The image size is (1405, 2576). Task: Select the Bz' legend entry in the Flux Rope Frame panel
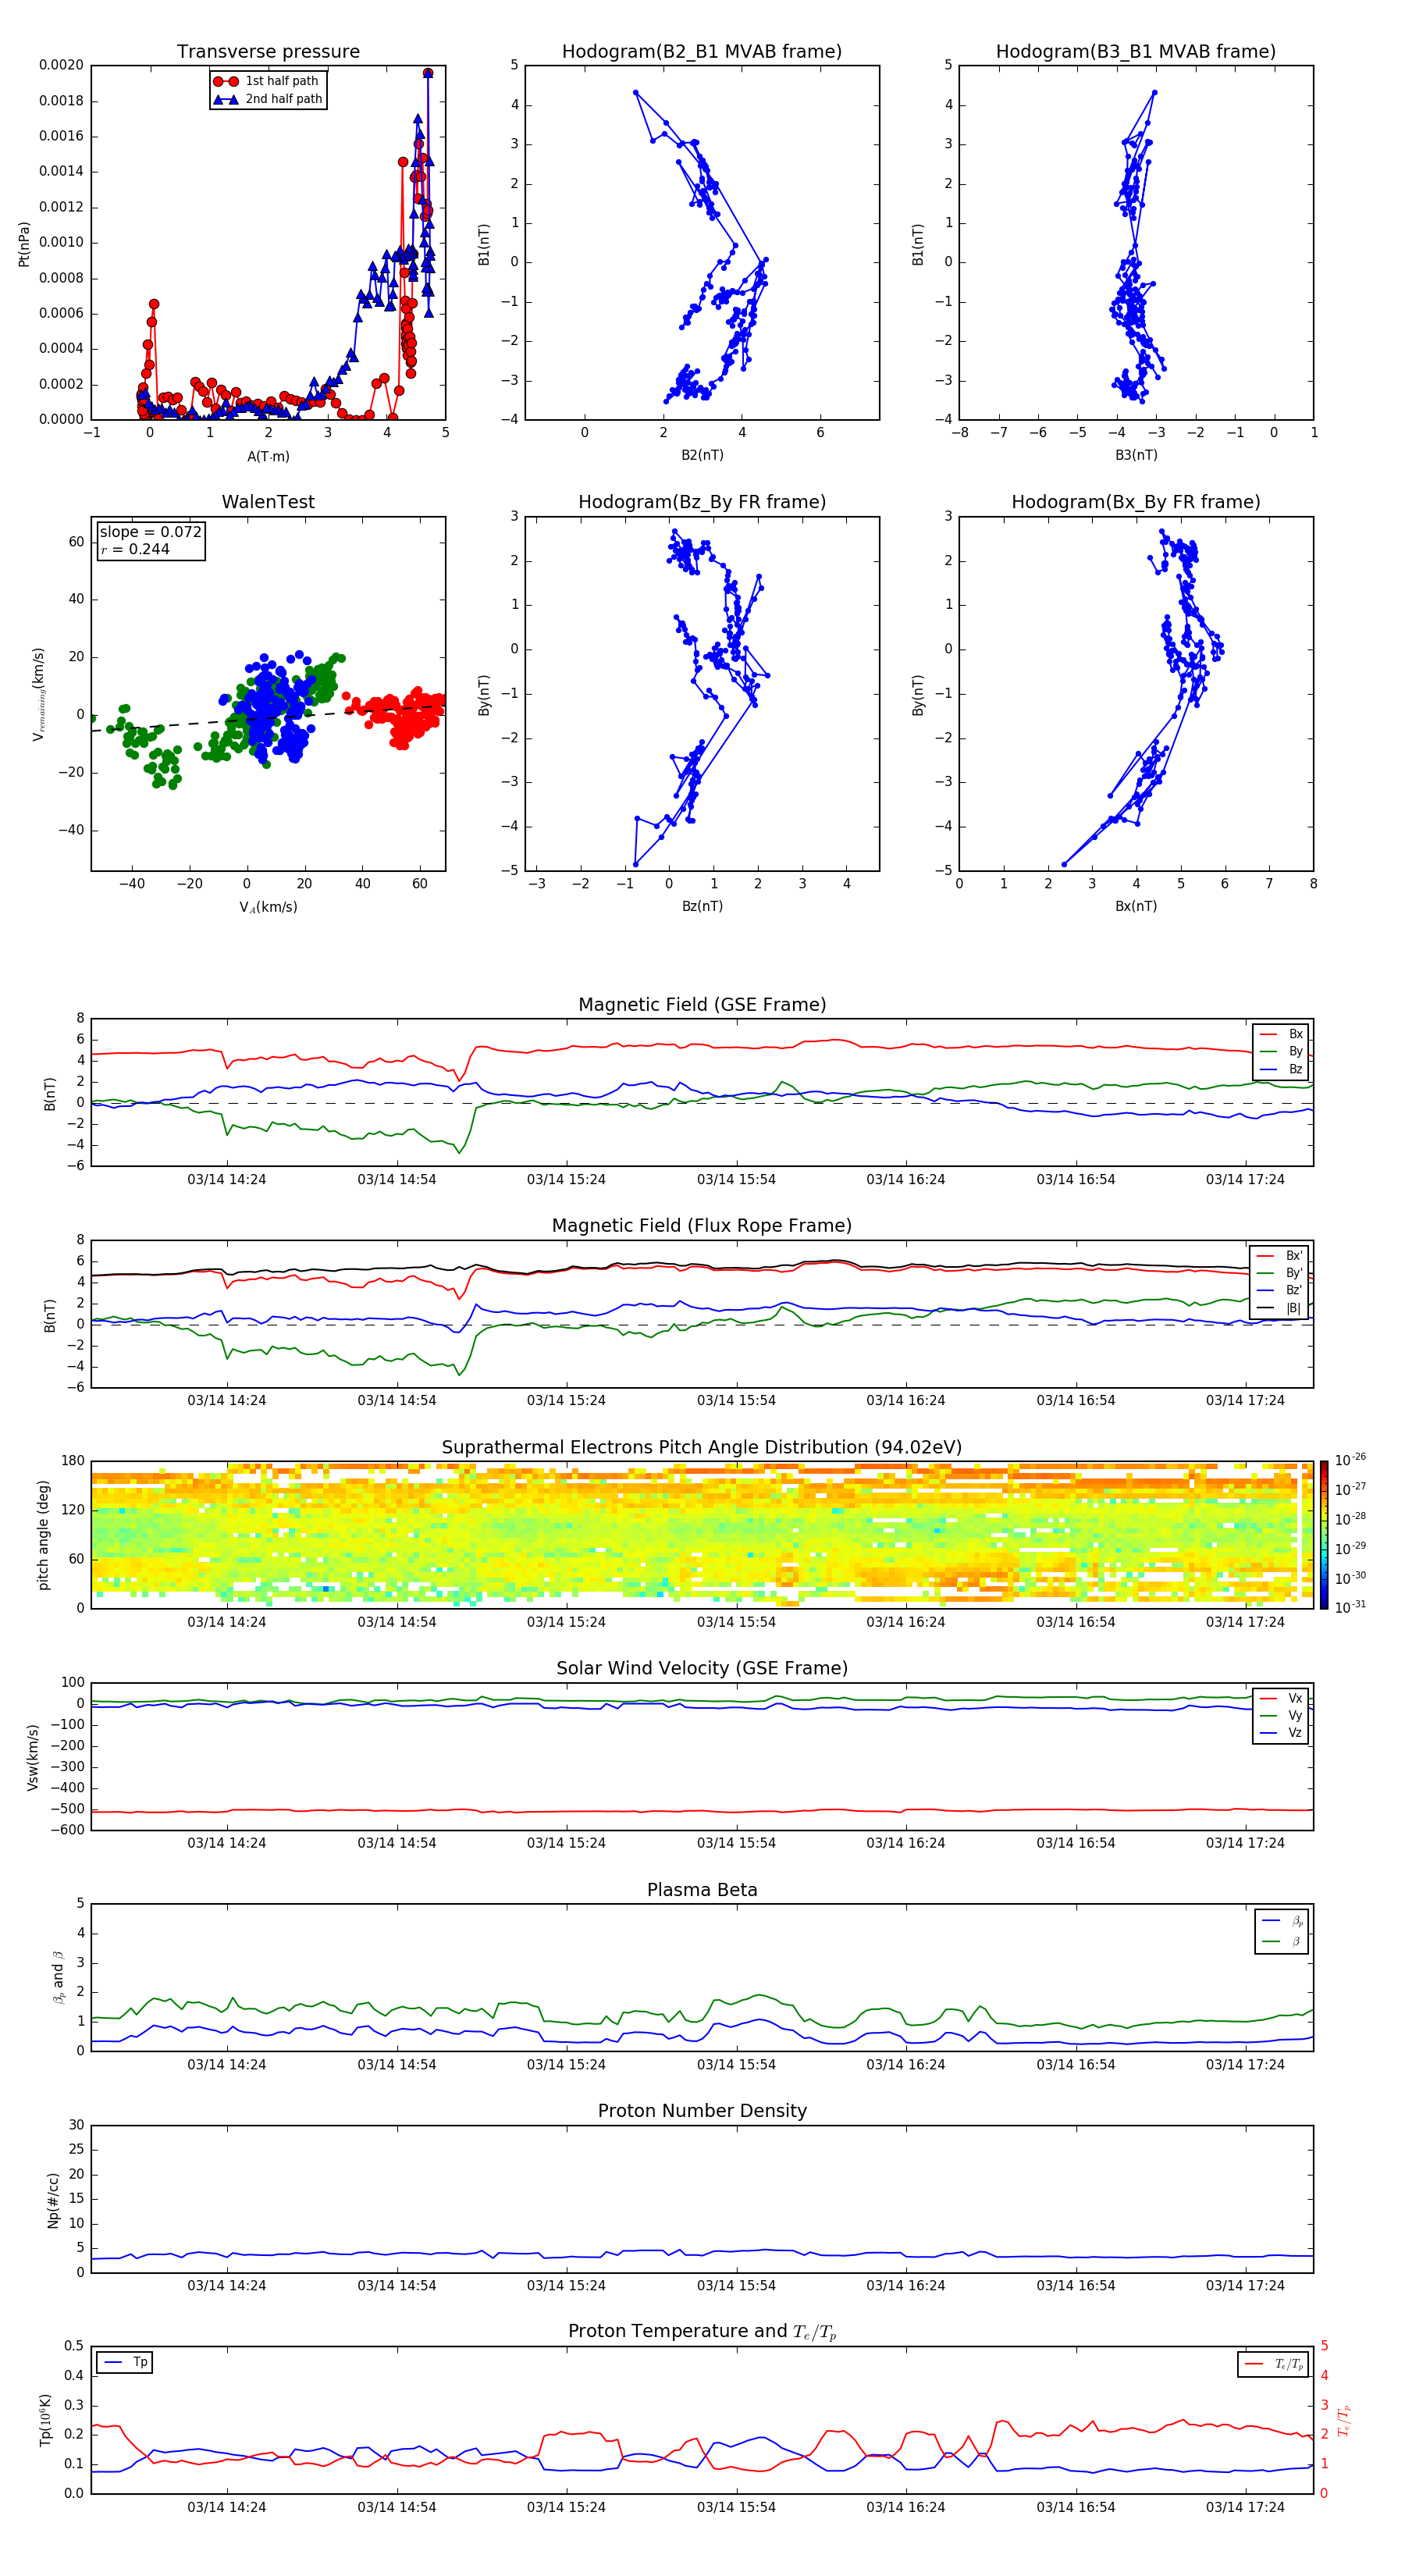click(1279, 1290)
